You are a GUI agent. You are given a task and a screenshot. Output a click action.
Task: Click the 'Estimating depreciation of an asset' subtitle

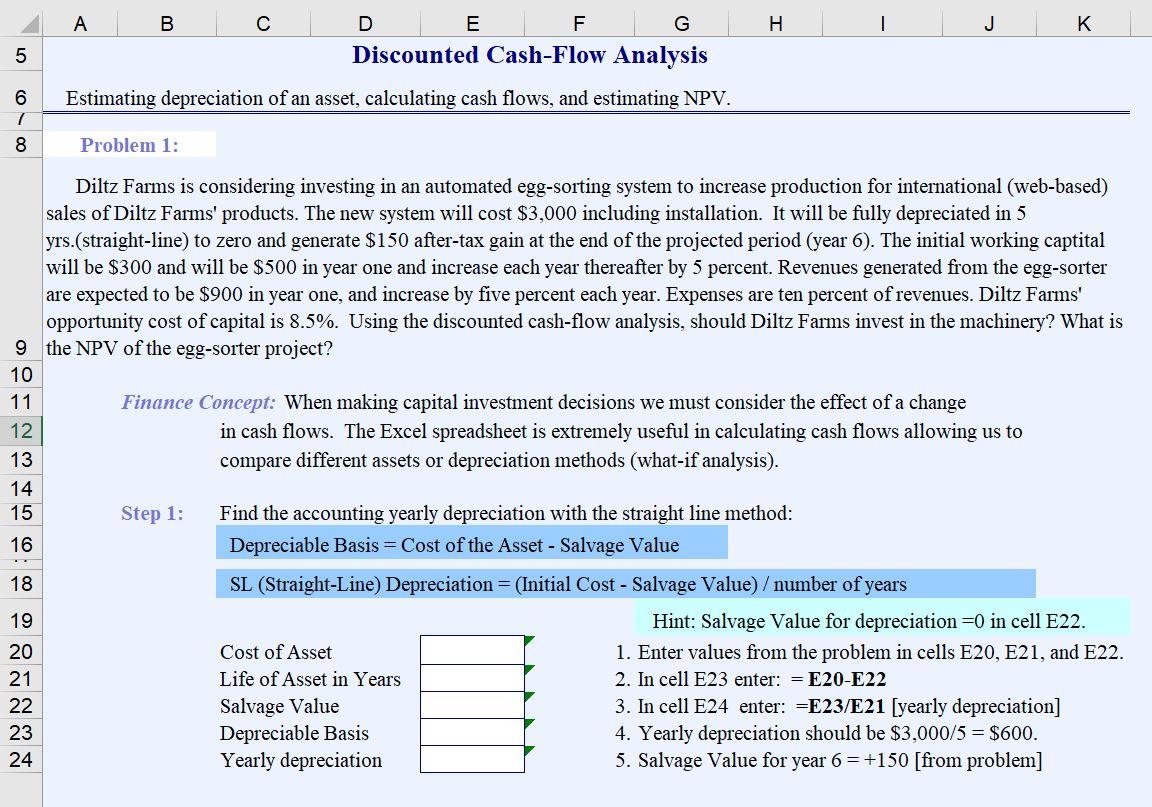click(398, 98)
